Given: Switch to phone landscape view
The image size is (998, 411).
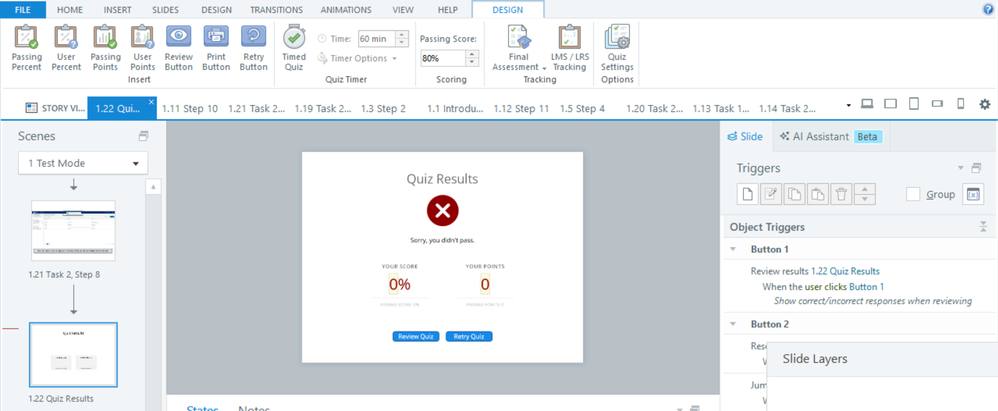Looking at the screenshot, I should [x=937, y=104].
